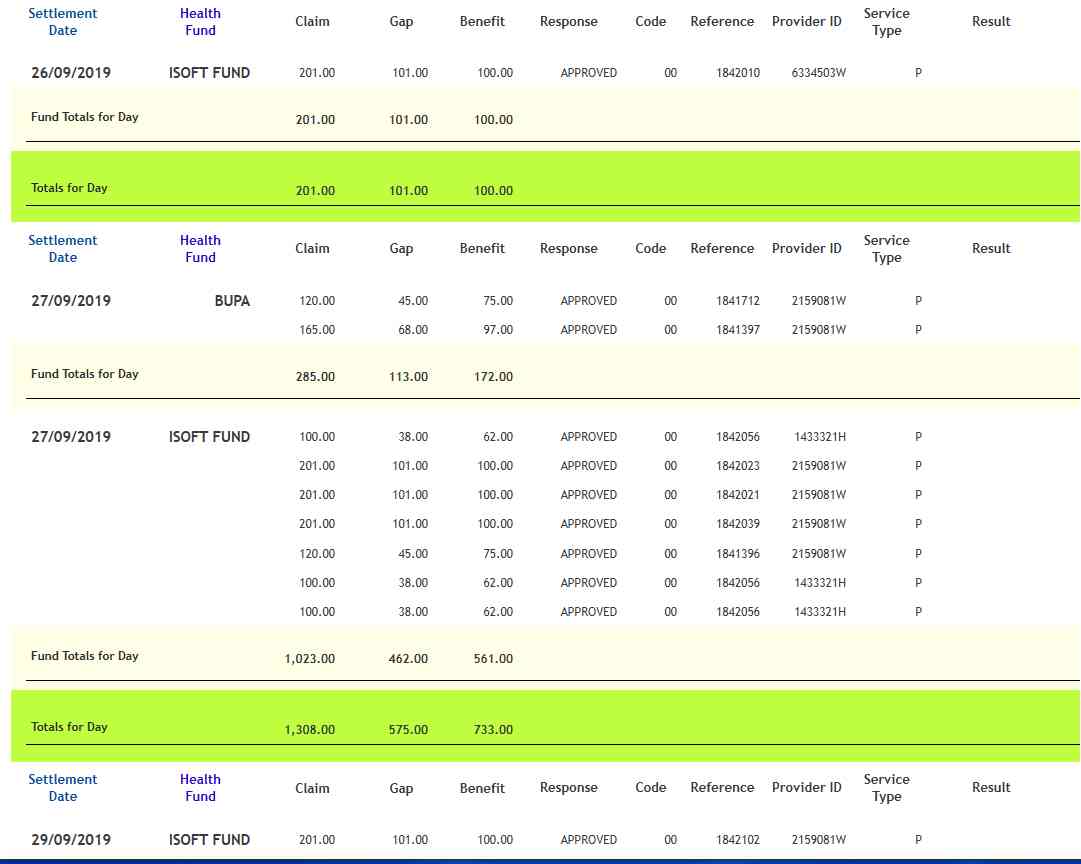Click the 113.00 fund total gap
The width and height of the screenshot is (1081, 864).
pos(408,376)
